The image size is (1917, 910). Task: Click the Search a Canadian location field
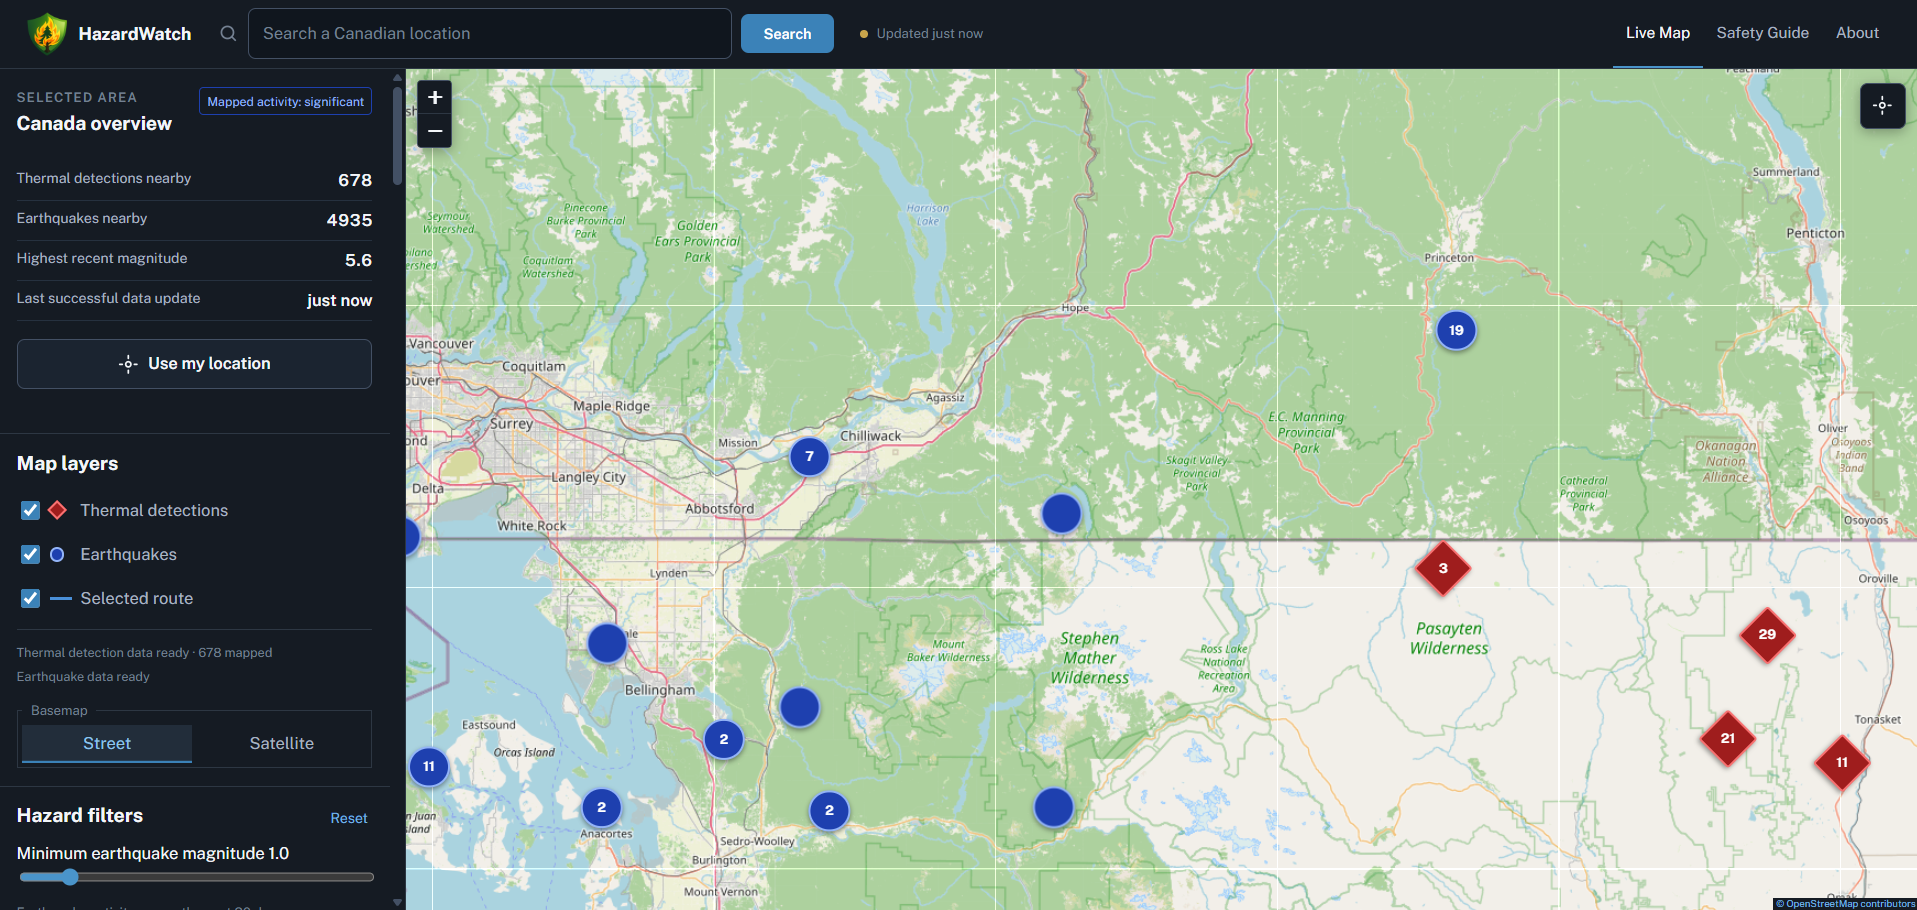coord(489,34)
